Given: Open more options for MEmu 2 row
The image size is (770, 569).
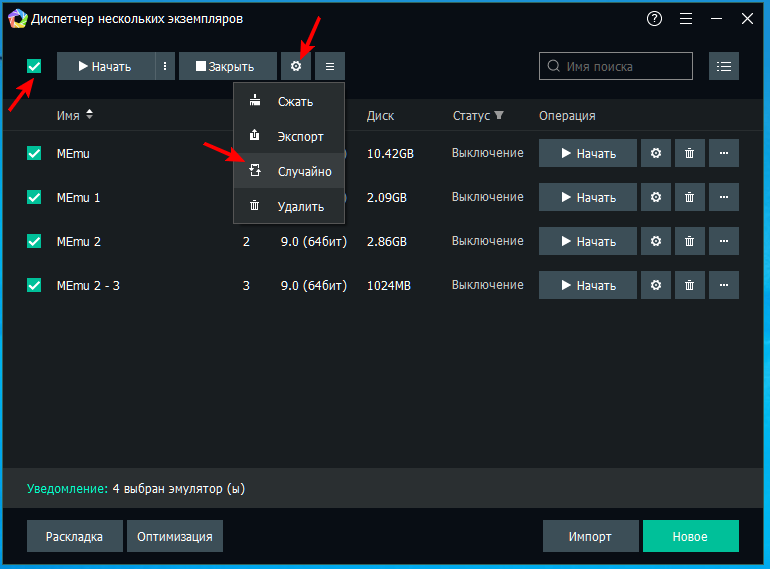Looking at the screenshot, I should pyautogui.click(x=724, y=241).
